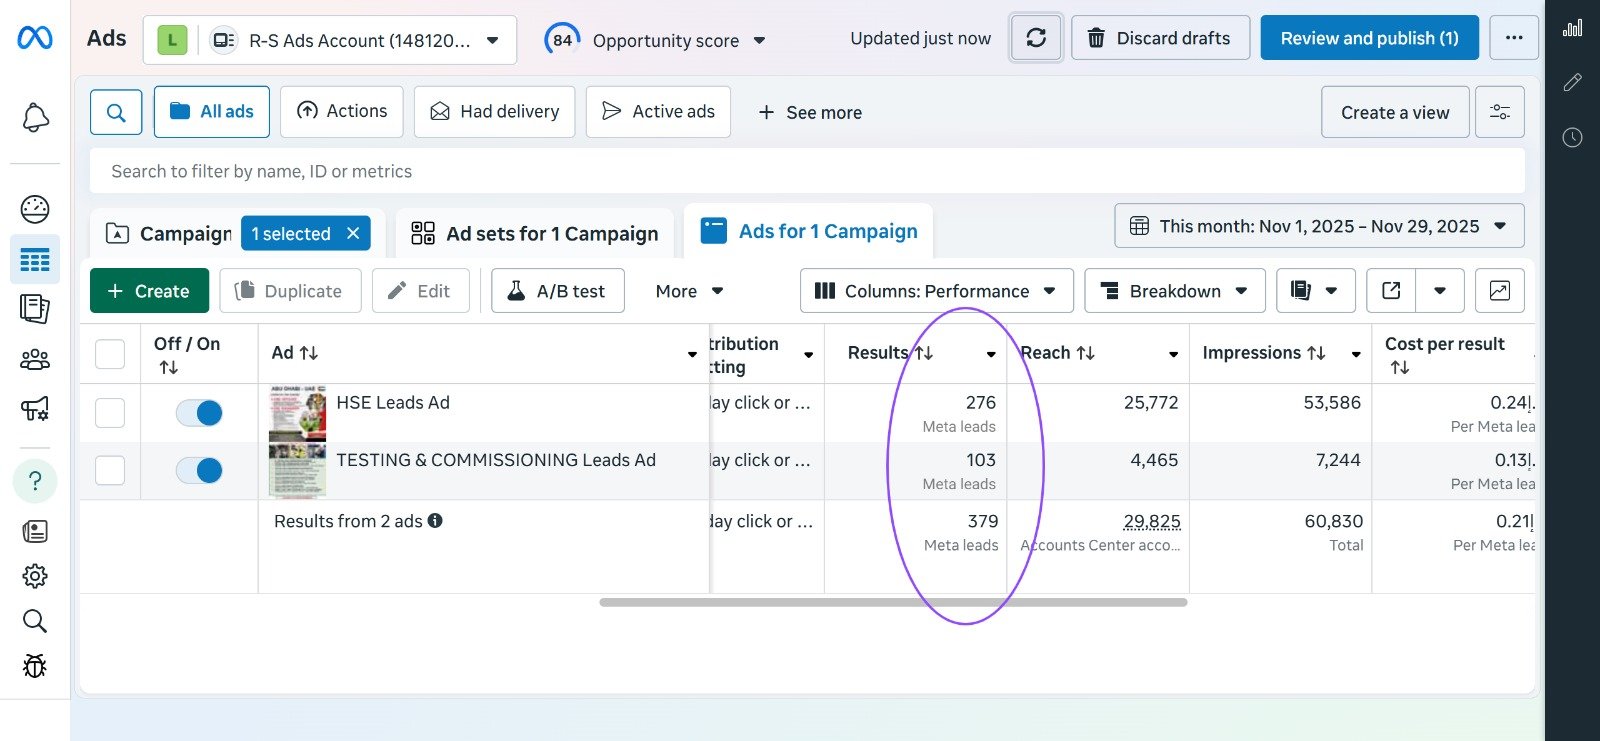This screenshot has height=741, width=1600.
Task: Click Review and publish button
Action: [x=1369, y=38]
